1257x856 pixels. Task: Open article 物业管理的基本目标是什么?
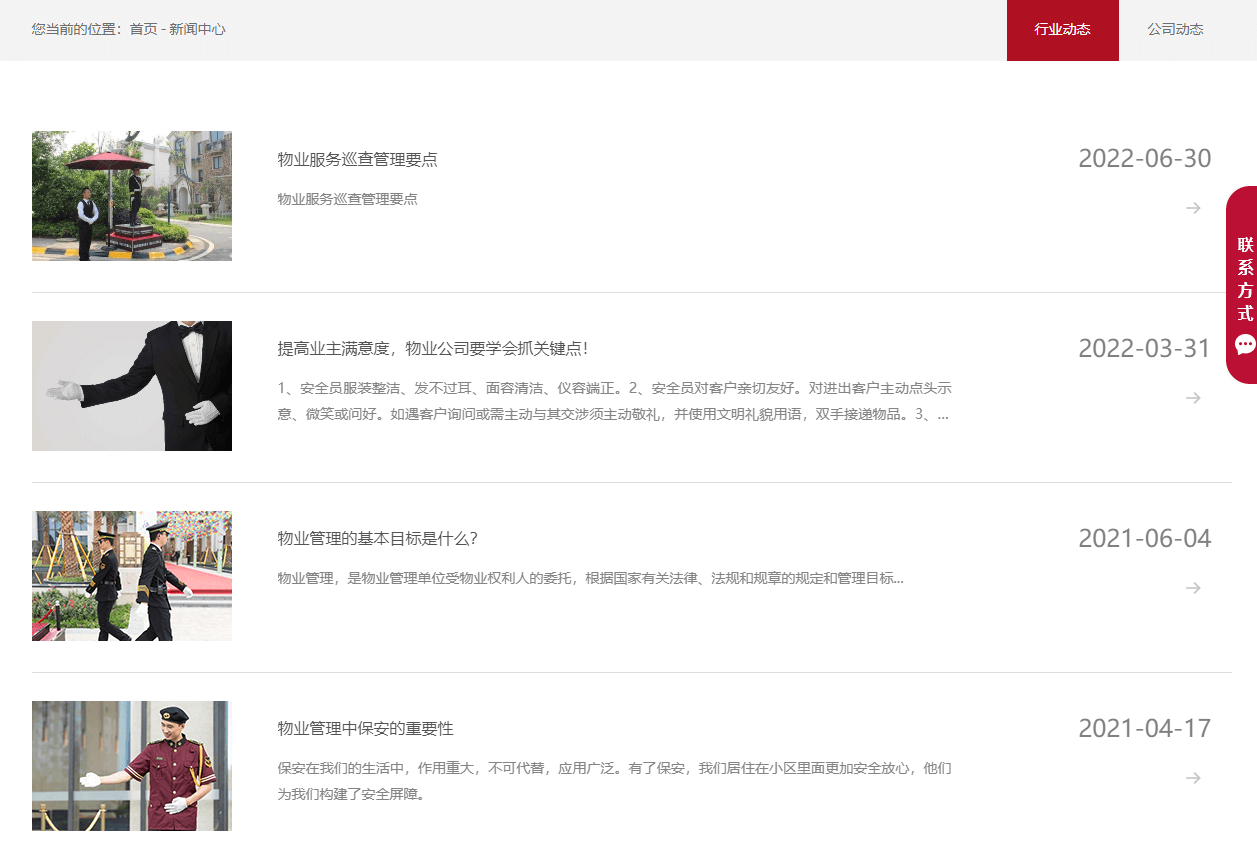(377, 539)
